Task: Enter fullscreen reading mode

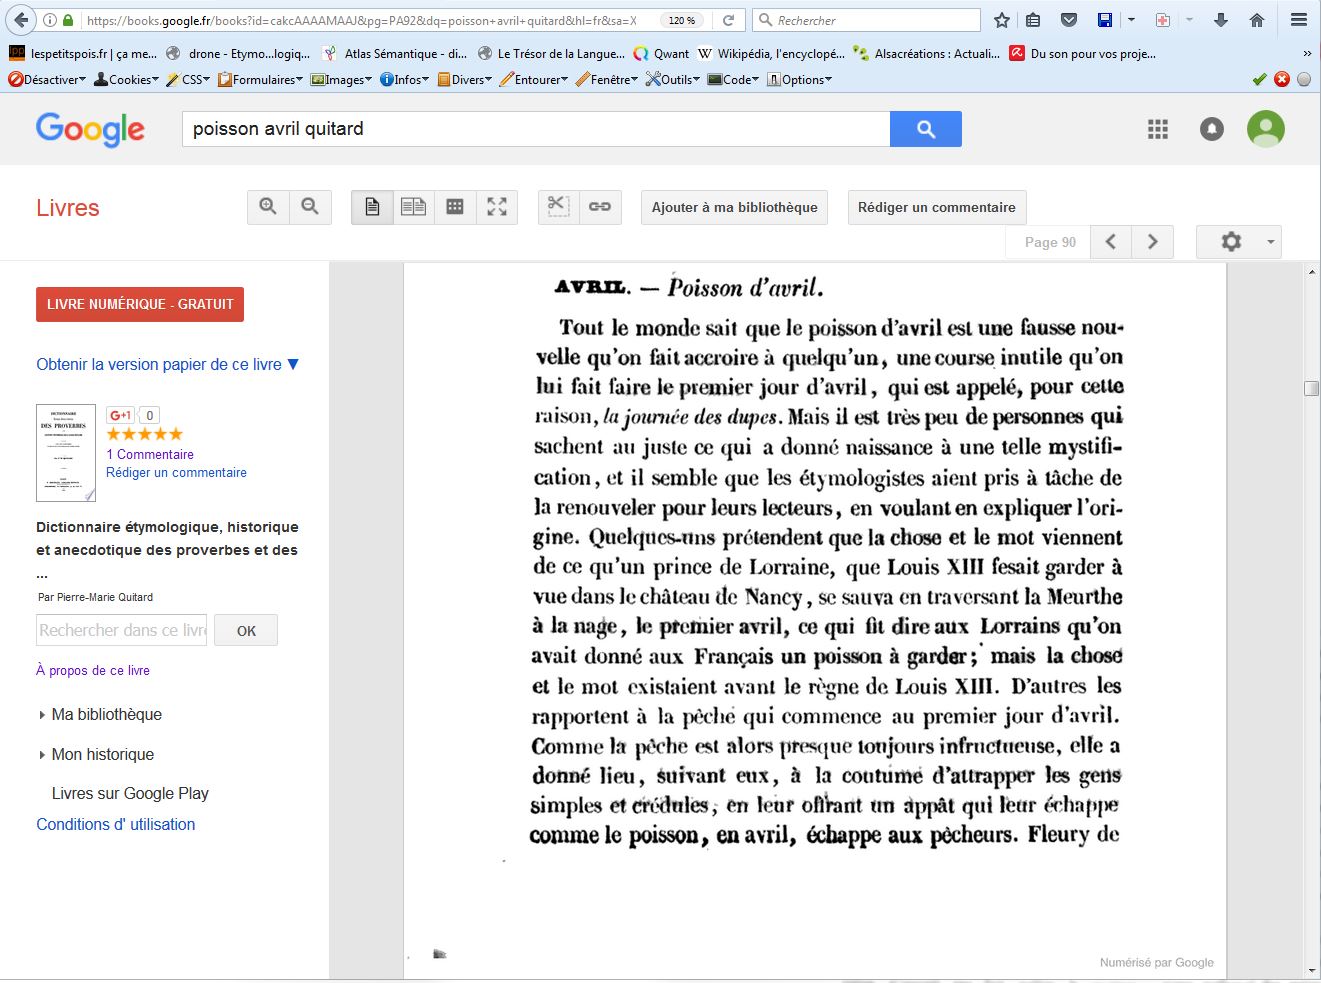Action: (497, 207)
